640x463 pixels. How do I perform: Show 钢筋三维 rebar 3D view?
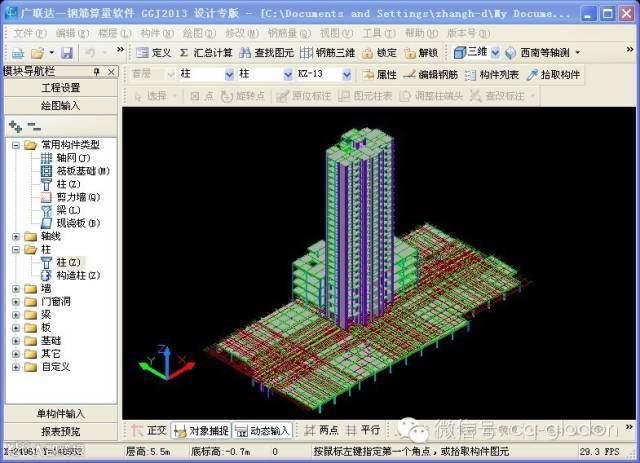coord(327,53)
